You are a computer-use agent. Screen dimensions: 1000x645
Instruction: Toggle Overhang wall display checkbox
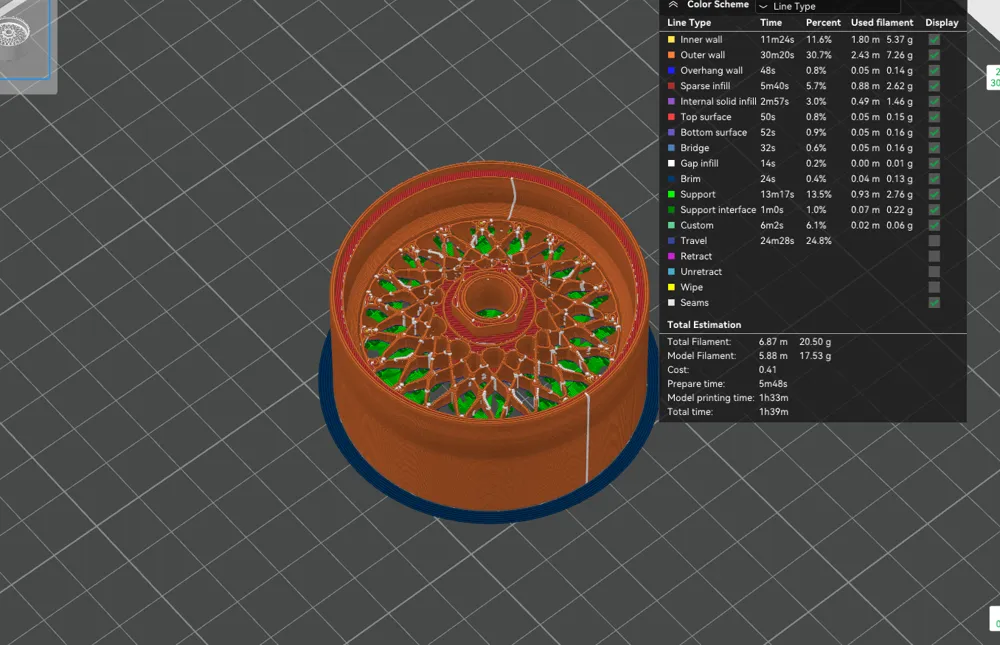pyautogui.click(x=934, y=71)
